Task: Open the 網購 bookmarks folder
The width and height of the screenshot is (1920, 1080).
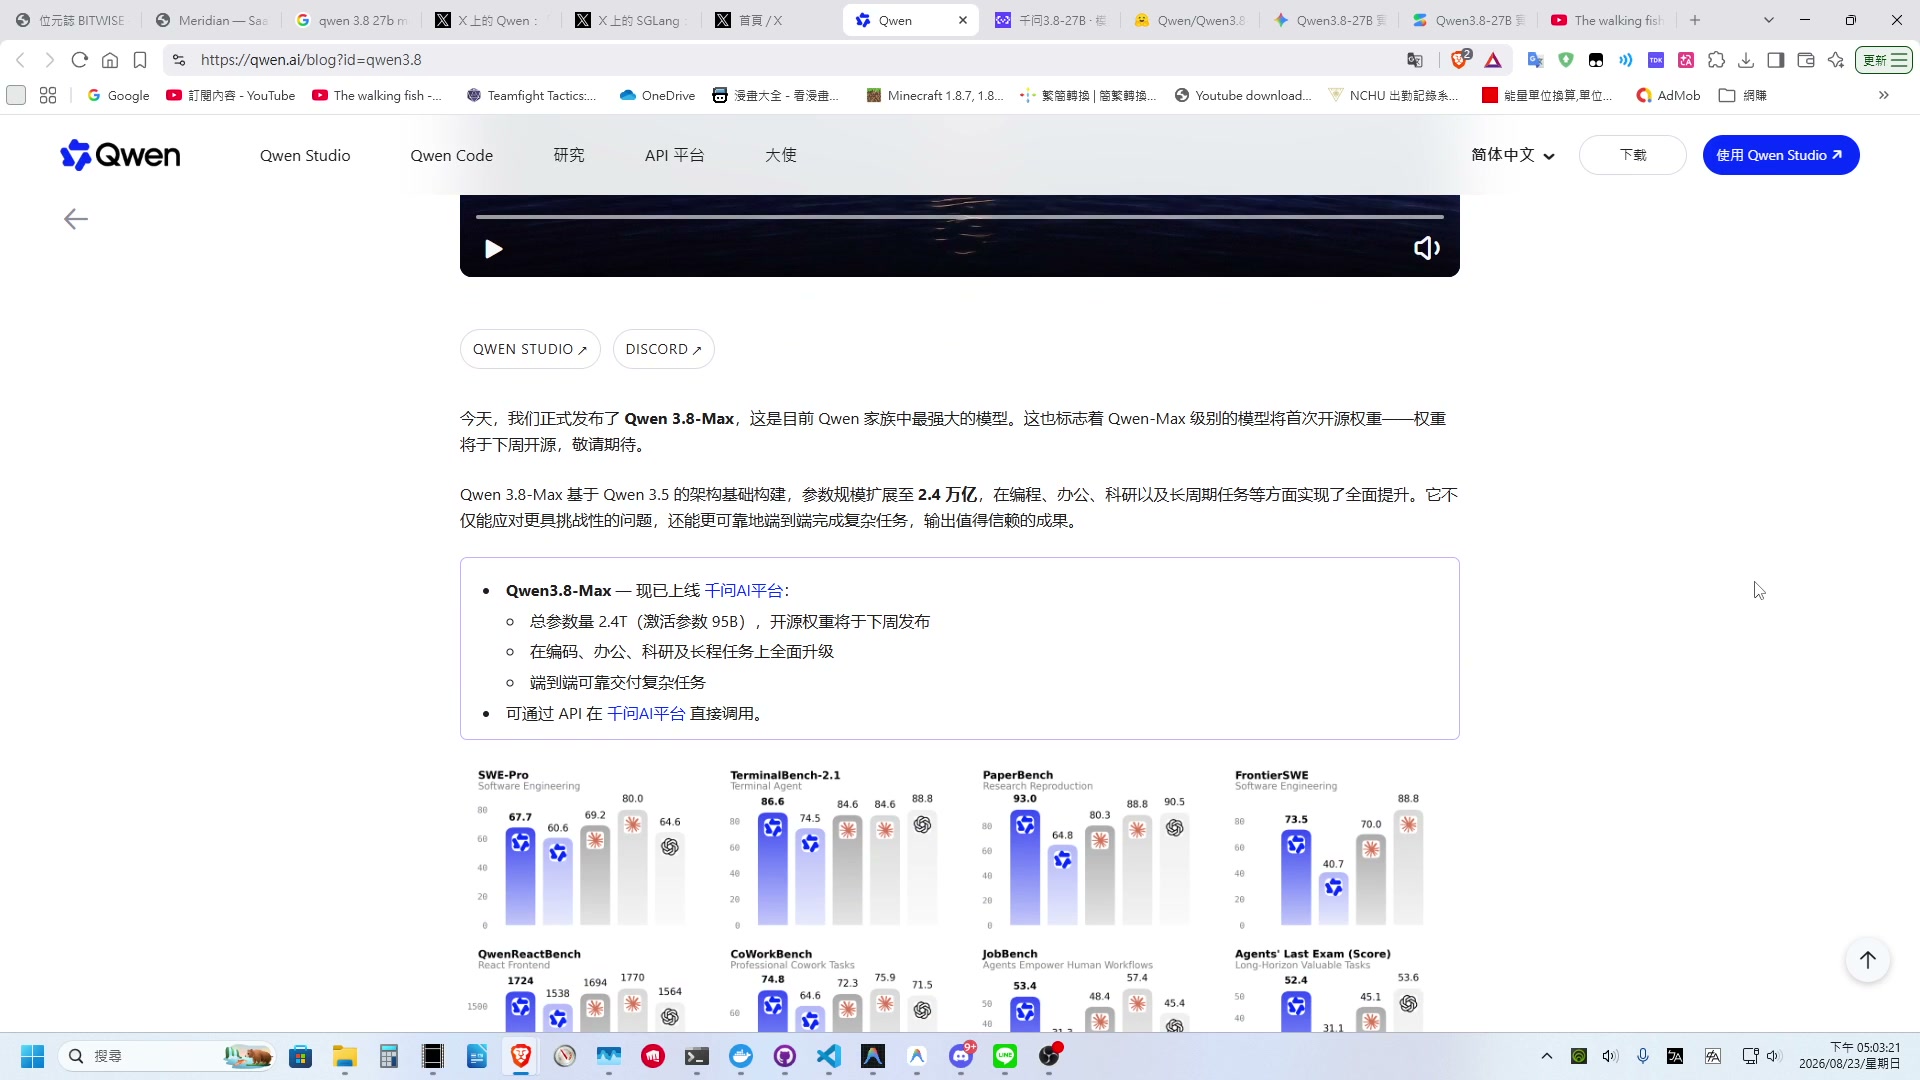Action: tap(1743, 95)
